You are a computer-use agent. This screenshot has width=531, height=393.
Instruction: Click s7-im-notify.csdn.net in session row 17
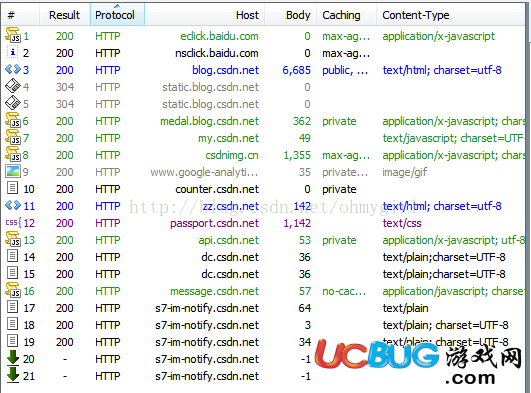pyautogui.click(x=207, y=308)
